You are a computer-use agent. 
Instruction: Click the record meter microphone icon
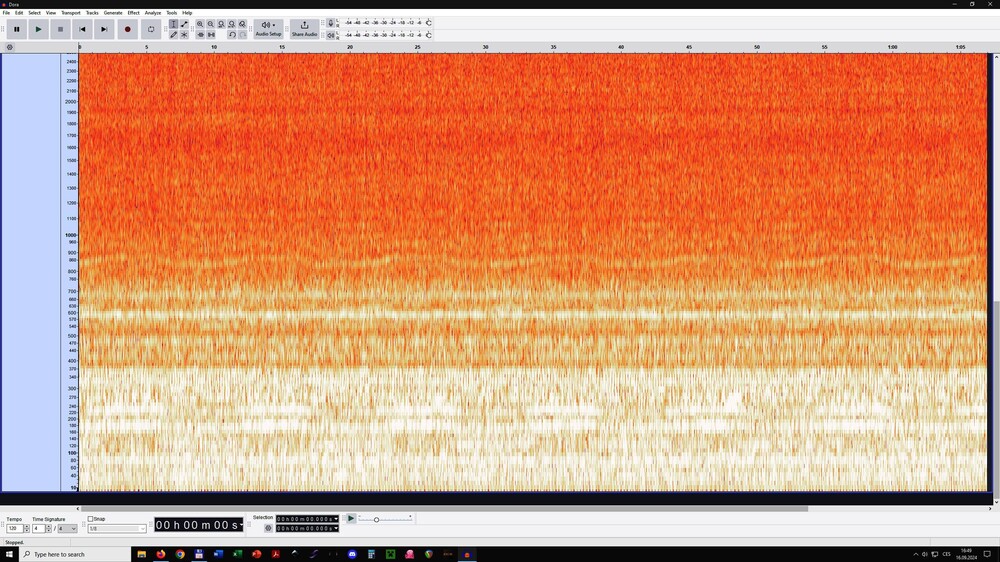tap(331, 23)
